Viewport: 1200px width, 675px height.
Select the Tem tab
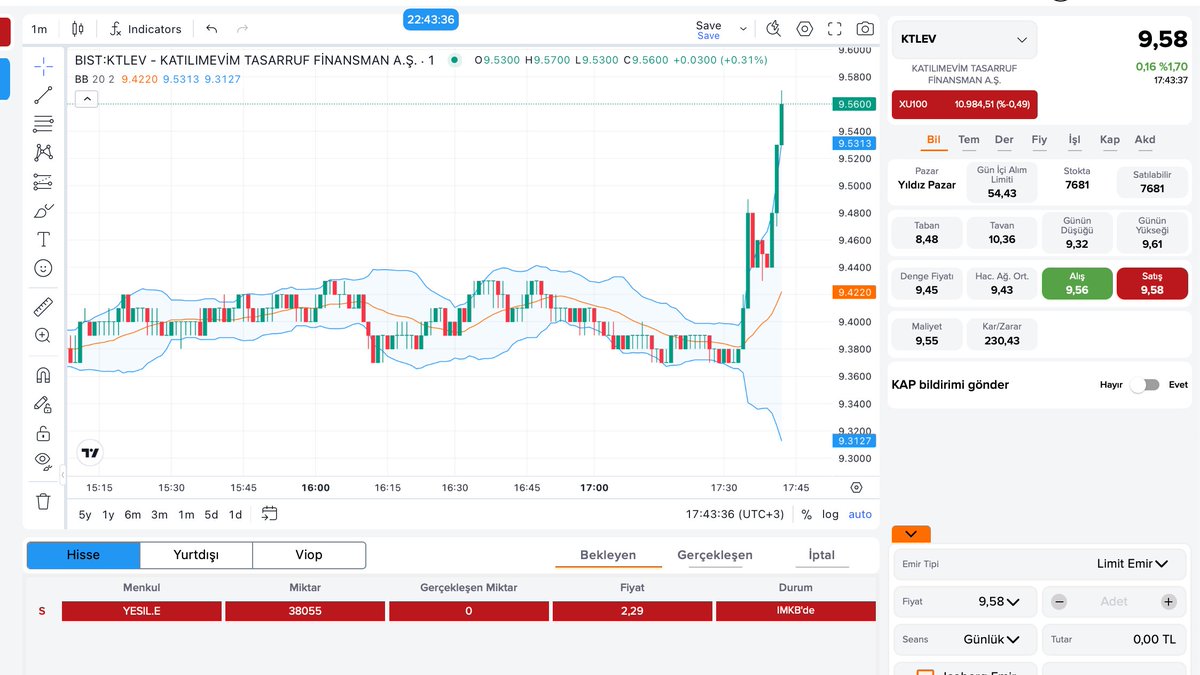click(969, 140)
